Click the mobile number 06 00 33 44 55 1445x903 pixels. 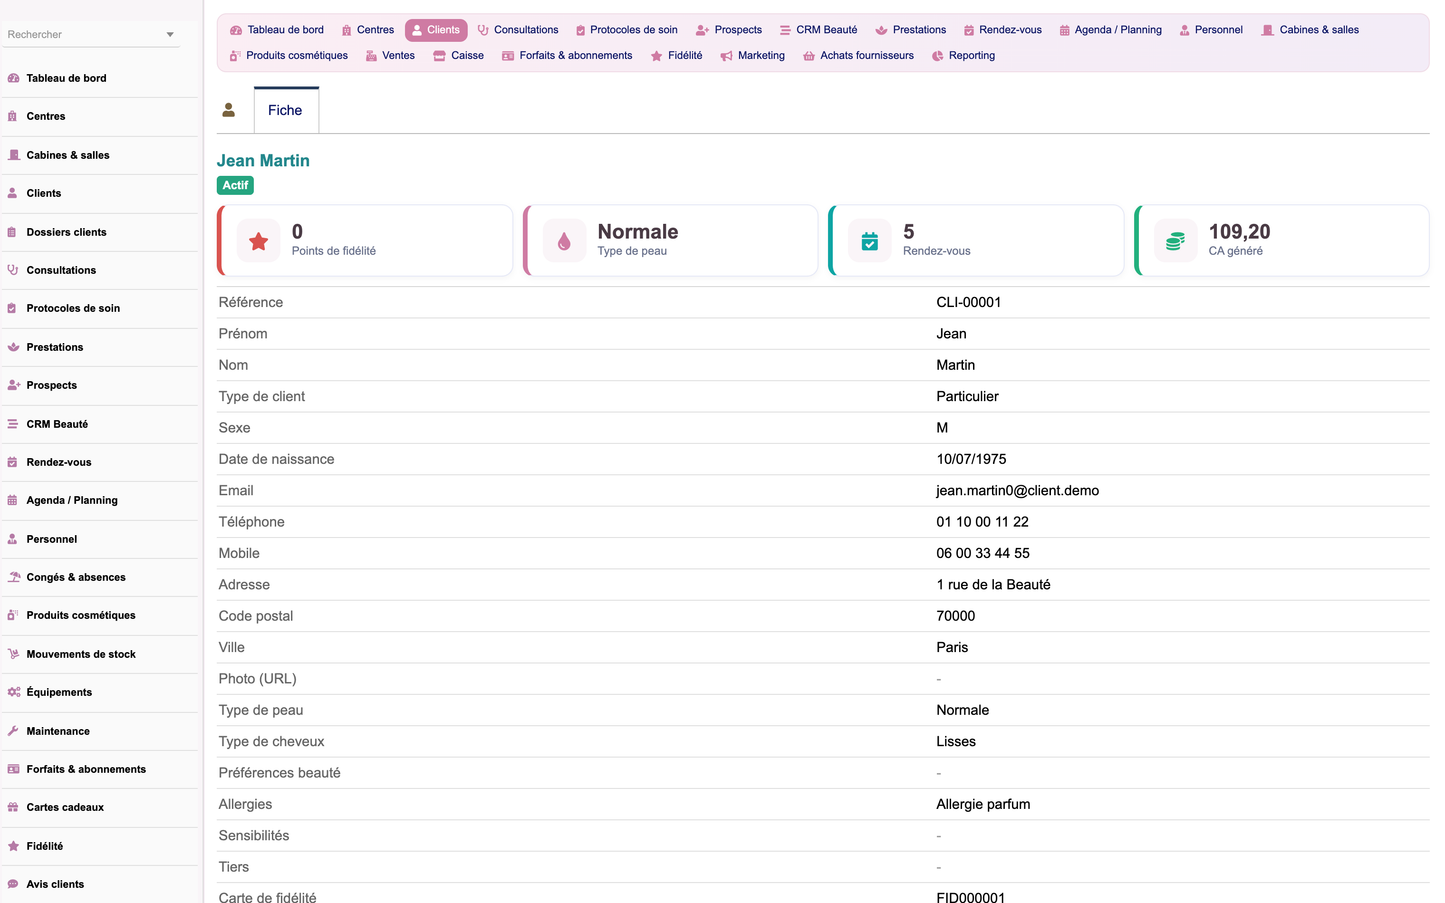[x=983, y=553]
